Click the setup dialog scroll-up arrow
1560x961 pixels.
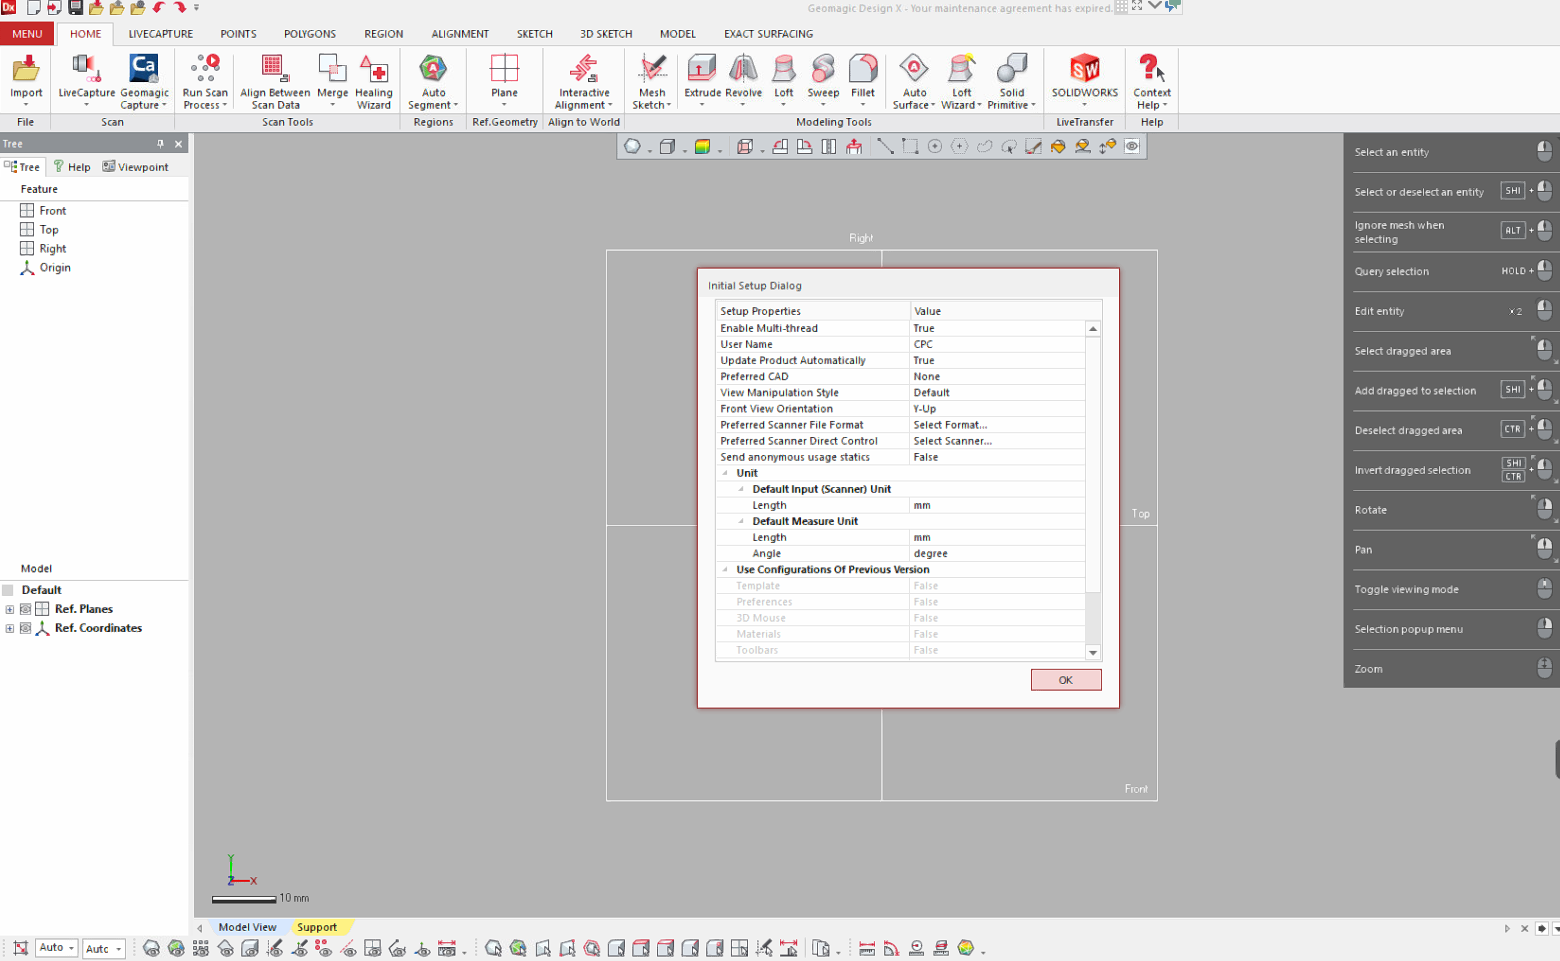(1093, 329)
